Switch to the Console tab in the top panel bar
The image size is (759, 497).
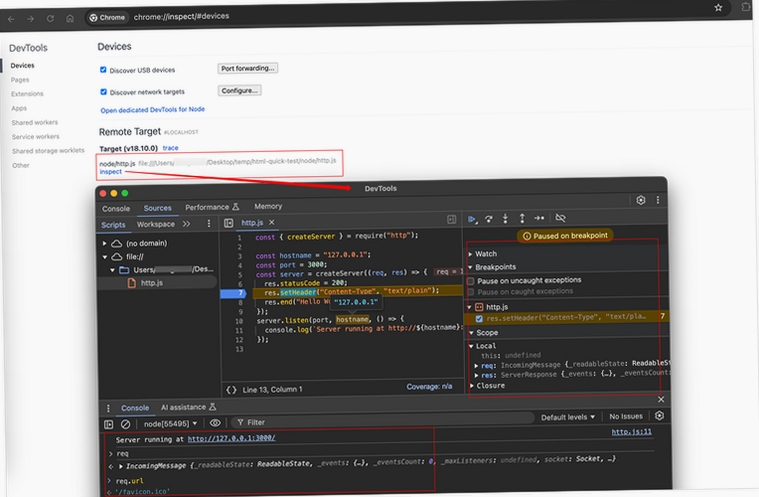[x=116, y=209]
